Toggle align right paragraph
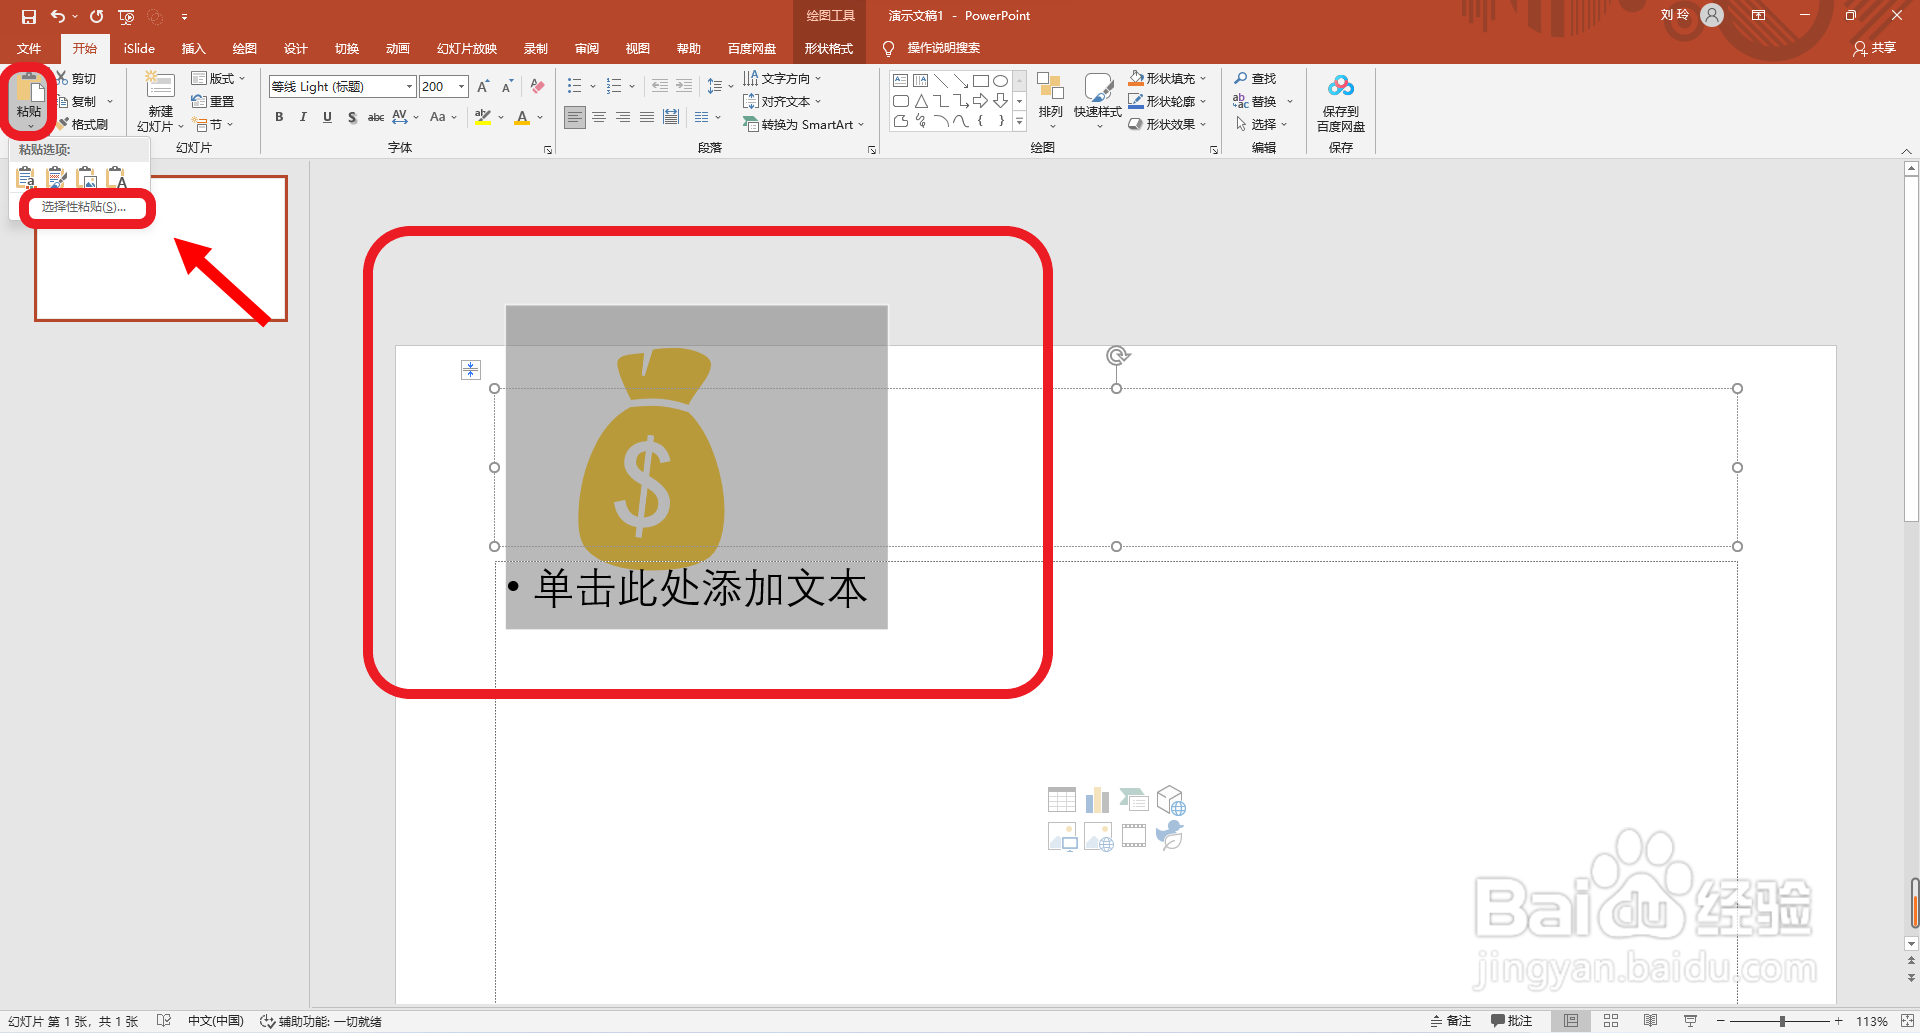This screenshot has width=1920, height=1033. (x=623, y=118)
